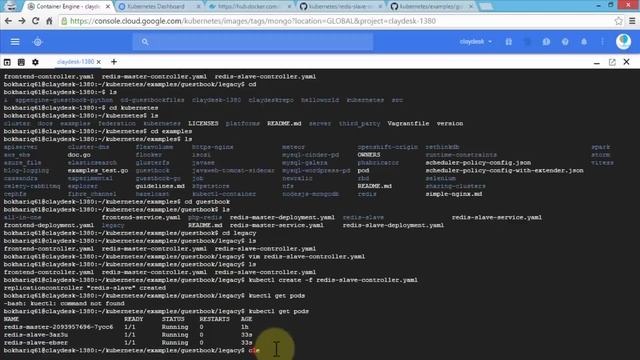Click the STATUS column header in pods output
The height and width of the screenshot is (360, 640).
click(x=173, y=319)
